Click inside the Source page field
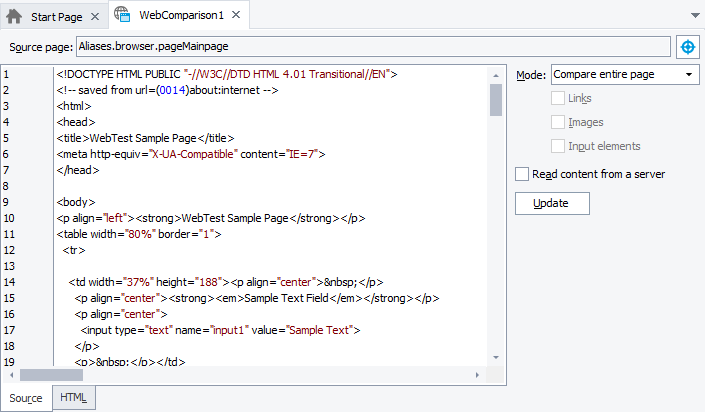Screen dimensions: 705x412 click(x=372, y=47)
